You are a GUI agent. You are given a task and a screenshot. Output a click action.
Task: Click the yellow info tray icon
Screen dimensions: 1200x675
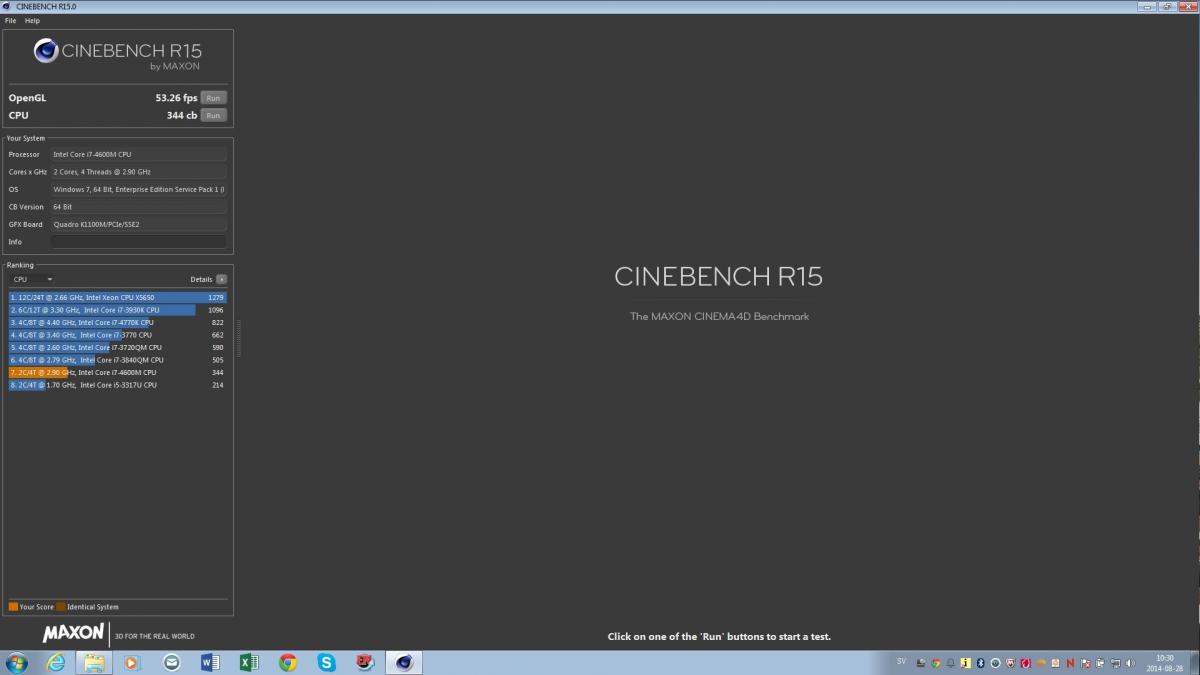pos(965,663)
